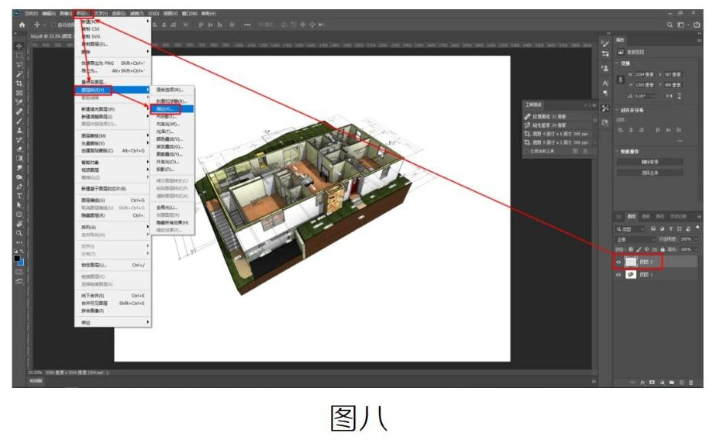Open the Edit Toolbar three-dots button
Viewport: 713px width, 446px height.
coord(19,242)
